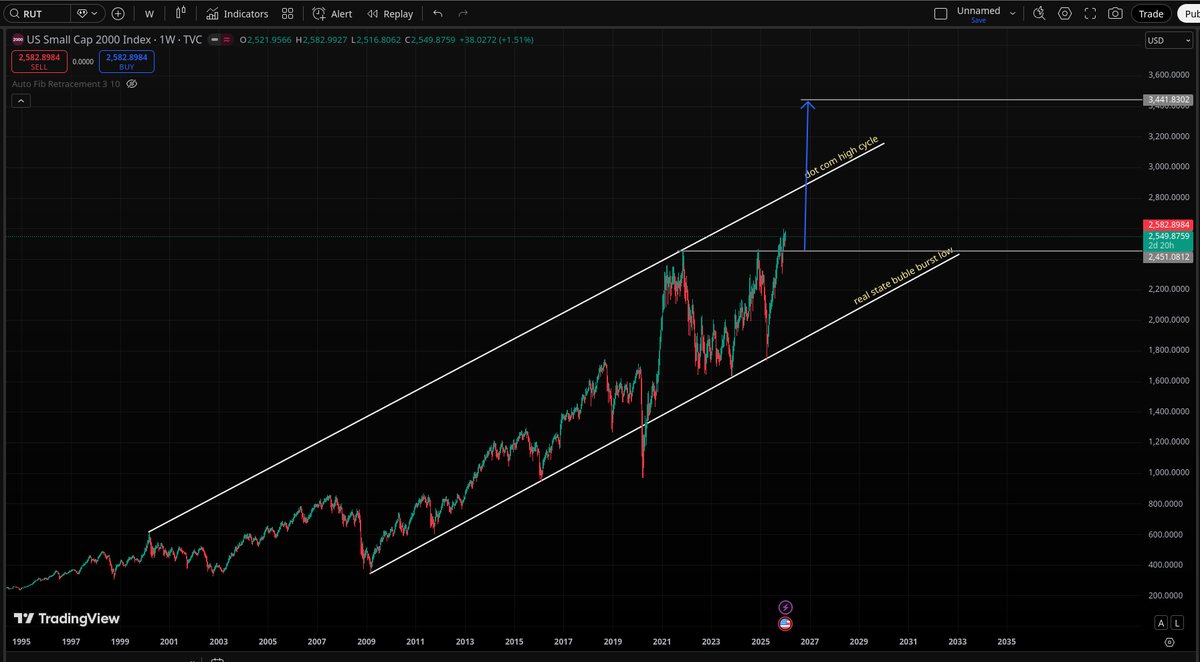The image size is (1200, 662).
Task: Select the 2,451.0812 price label
Action: pyautogui.click(x=1168, y=257)
